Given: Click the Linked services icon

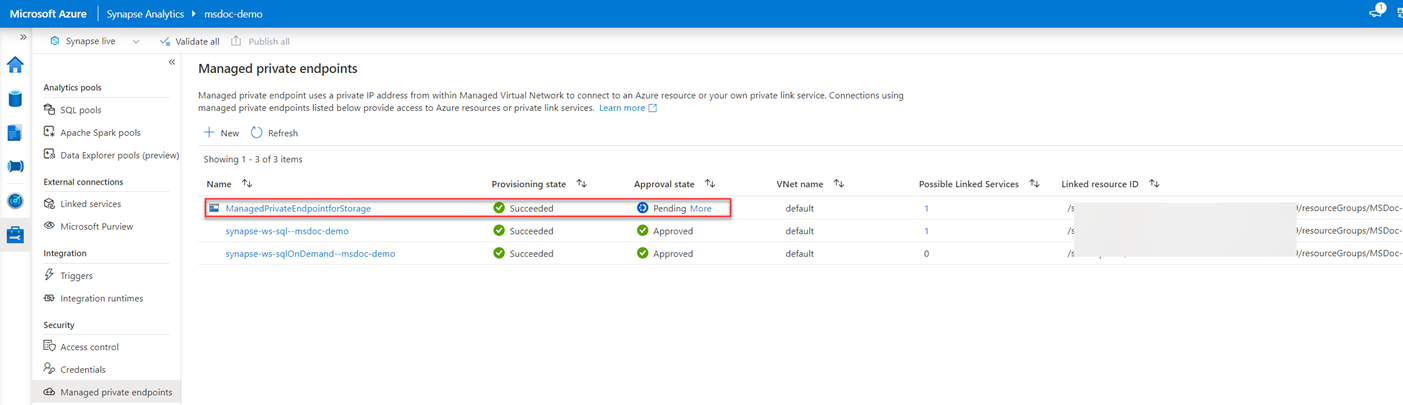Looking at the screenshot, I should point(50,204).
